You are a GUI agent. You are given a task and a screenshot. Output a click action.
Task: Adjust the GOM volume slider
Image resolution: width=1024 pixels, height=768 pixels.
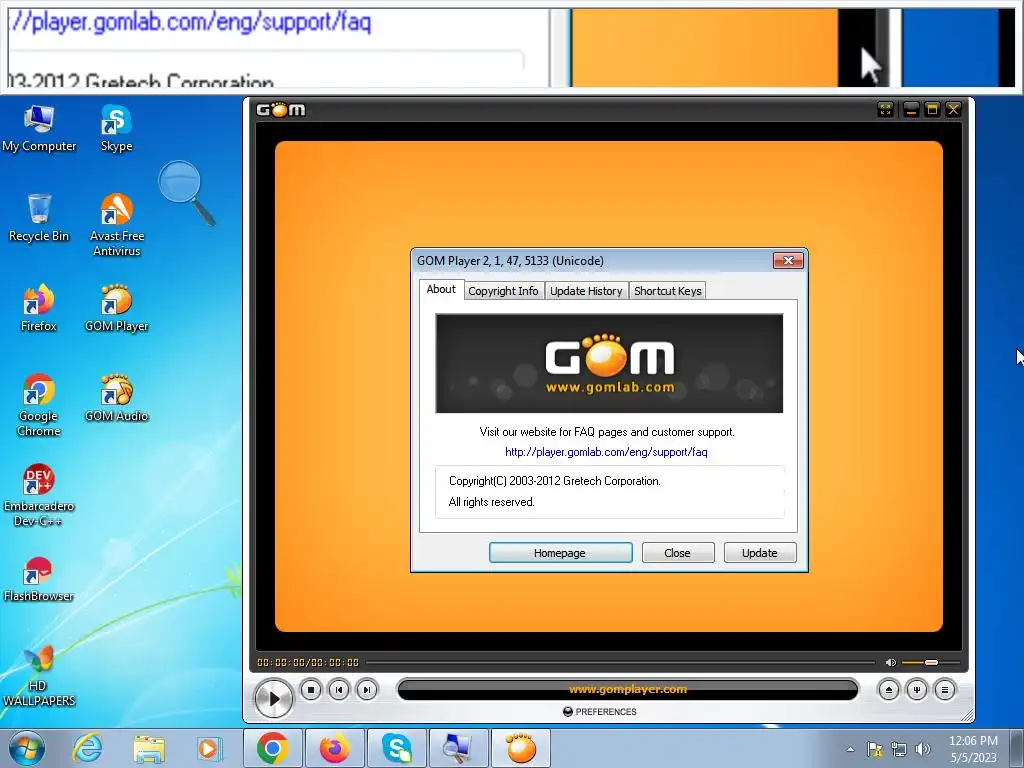click(x=931, y=662)
